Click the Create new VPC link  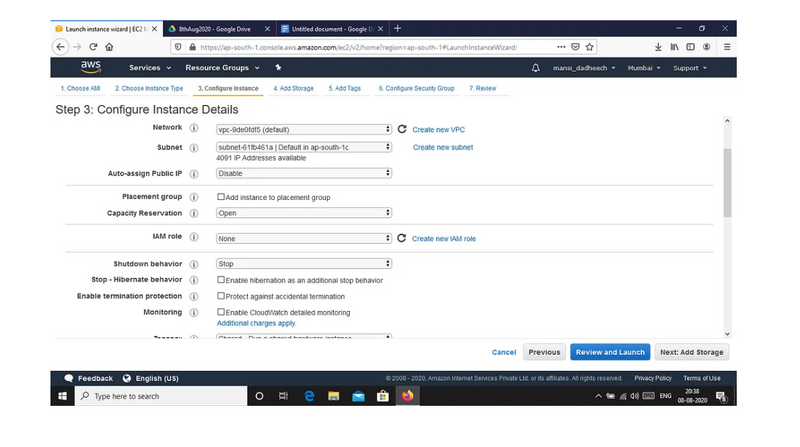(438, 130)
